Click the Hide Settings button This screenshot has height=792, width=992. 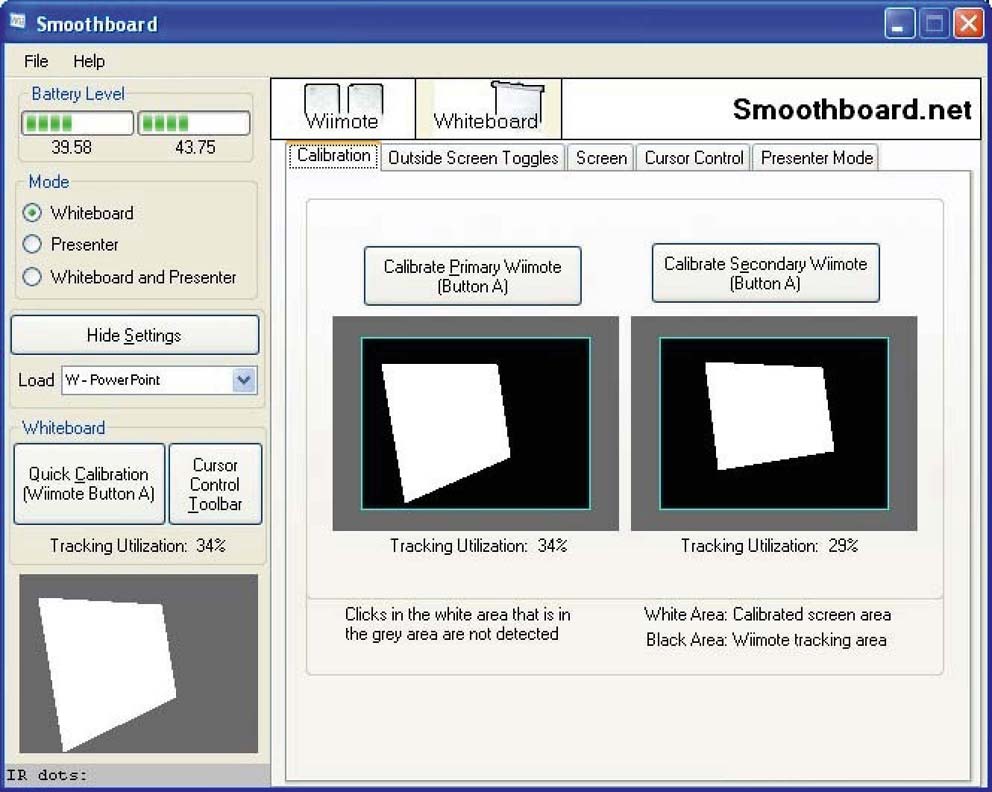point(135,335)
